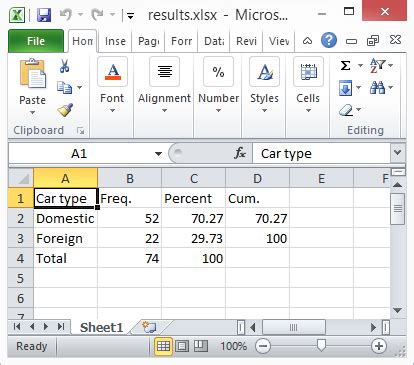The image size is (414, 365).
Task: Click the horizontal scrollbar thumb
Action: point(294,327)
